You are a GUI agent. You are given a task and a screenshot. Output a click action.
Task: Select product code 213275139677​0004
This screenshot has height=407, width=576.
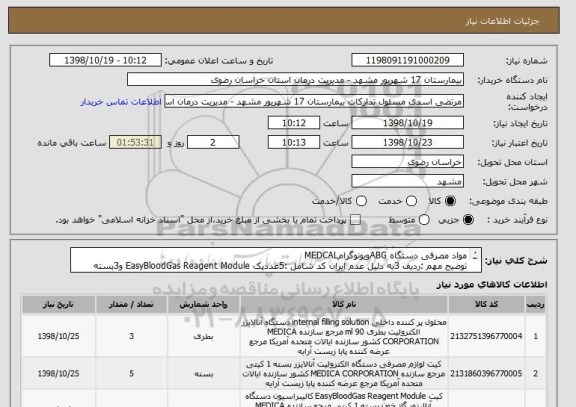(x=486, y=336)
